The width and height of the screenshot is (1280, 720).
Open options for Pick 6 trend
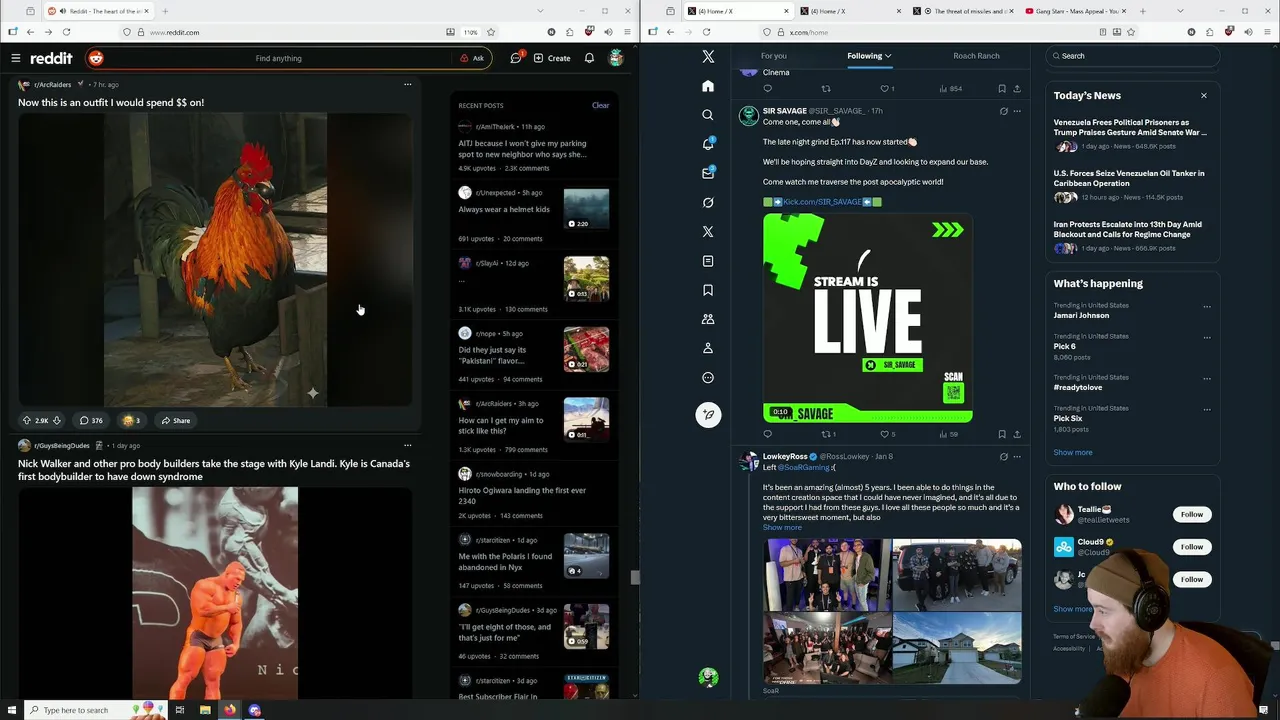click(x=1207, y=338)
